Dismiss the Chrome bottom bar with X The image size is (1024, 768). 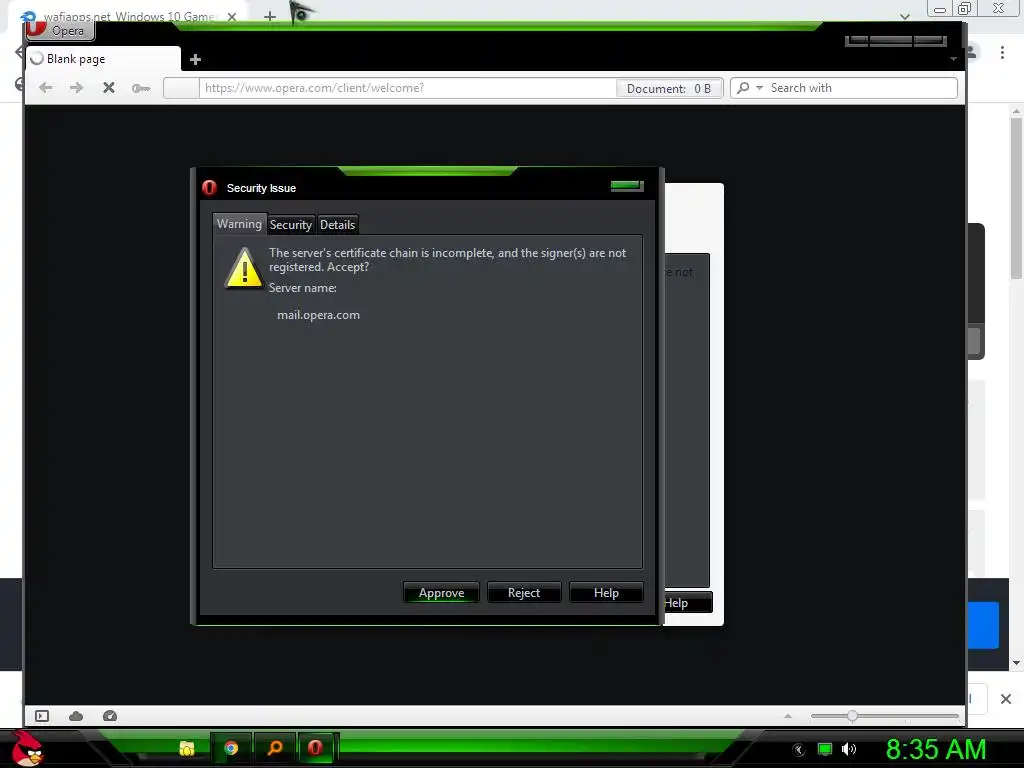point(1006,699)
